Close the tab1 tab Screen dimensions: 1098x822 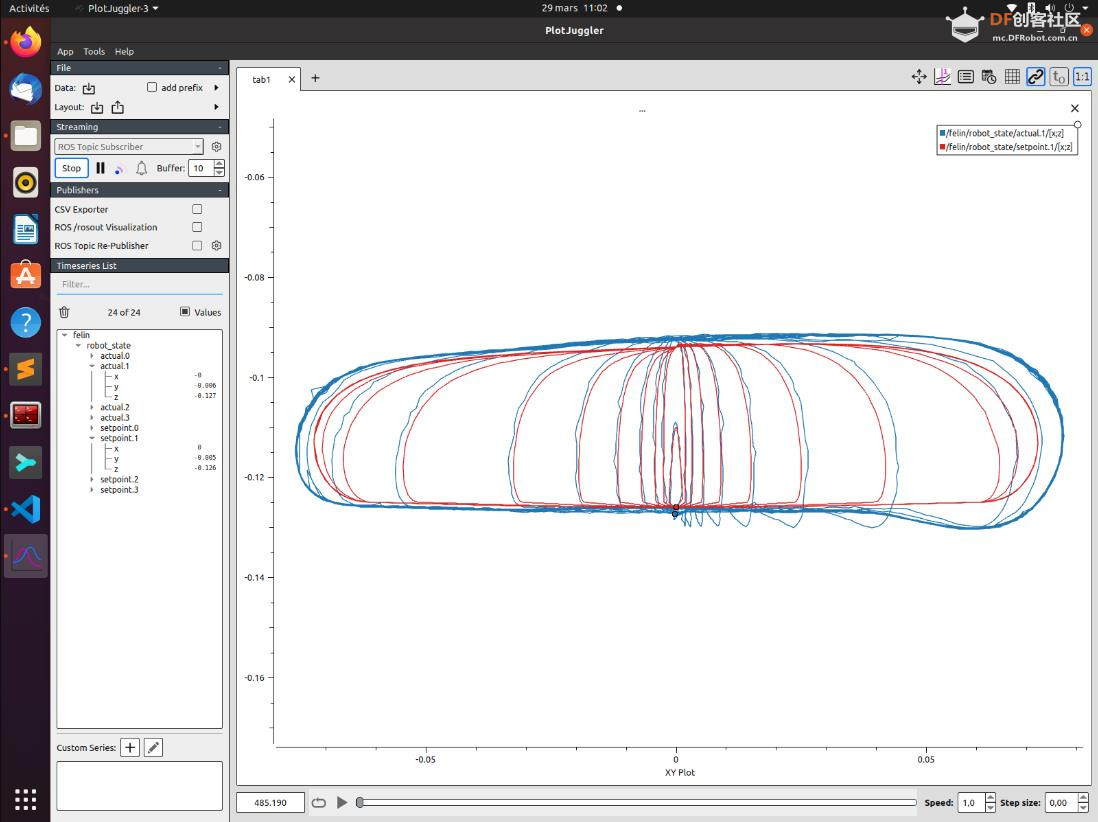click(x=292, y=80)
